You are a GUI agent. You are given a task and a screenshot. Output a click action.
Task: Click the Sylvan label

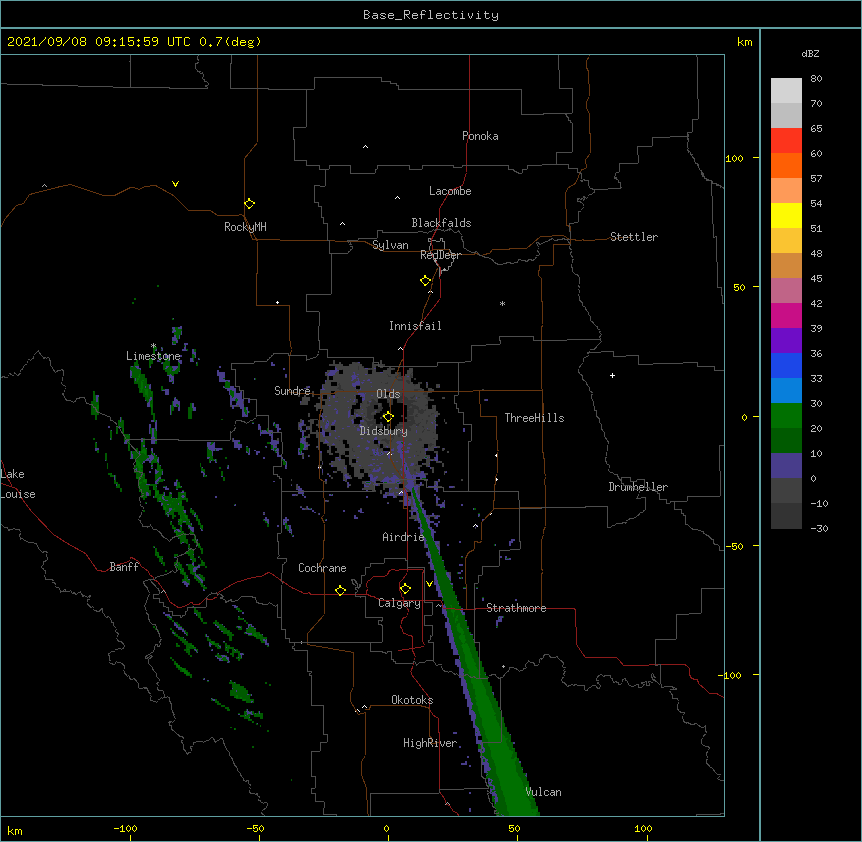[x=390, y=245]
